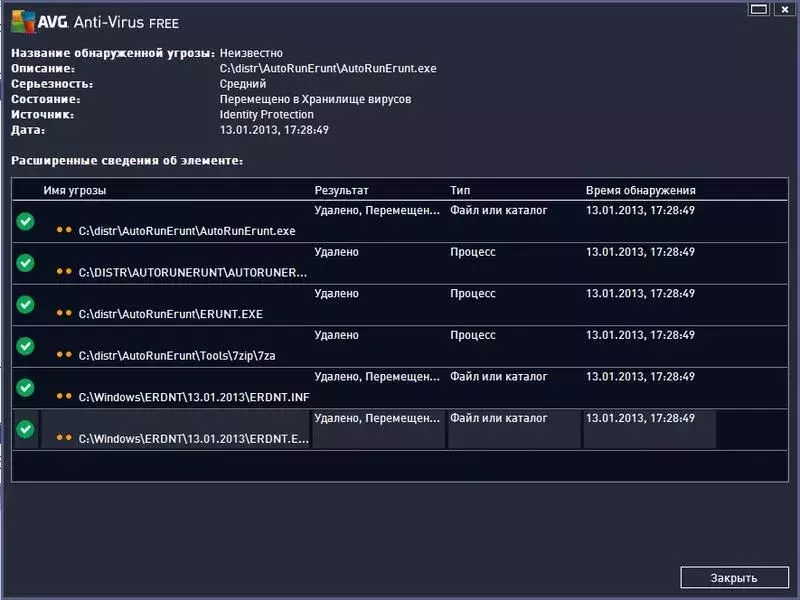Viewport: 800px width, 600px height.
Task: Click detection time in AutoRunErunt.exe list row
Action: click(x=640, y=210)
